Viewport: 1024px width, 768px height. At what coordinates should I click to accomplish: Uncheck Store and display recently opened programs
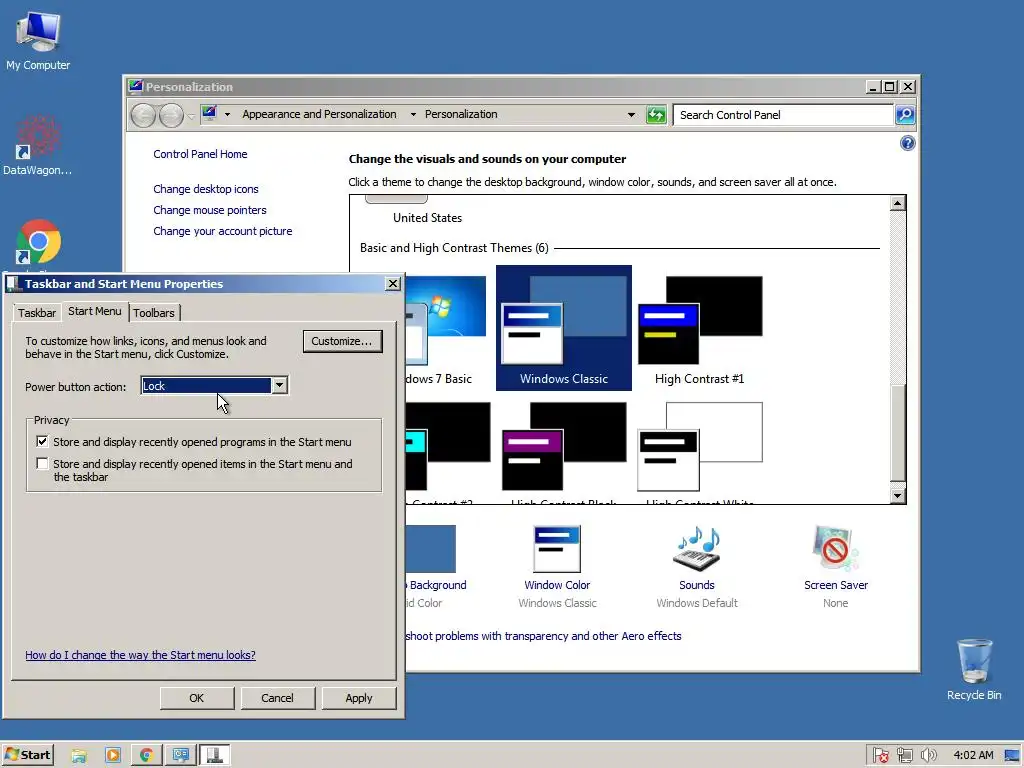coord(42,441)
